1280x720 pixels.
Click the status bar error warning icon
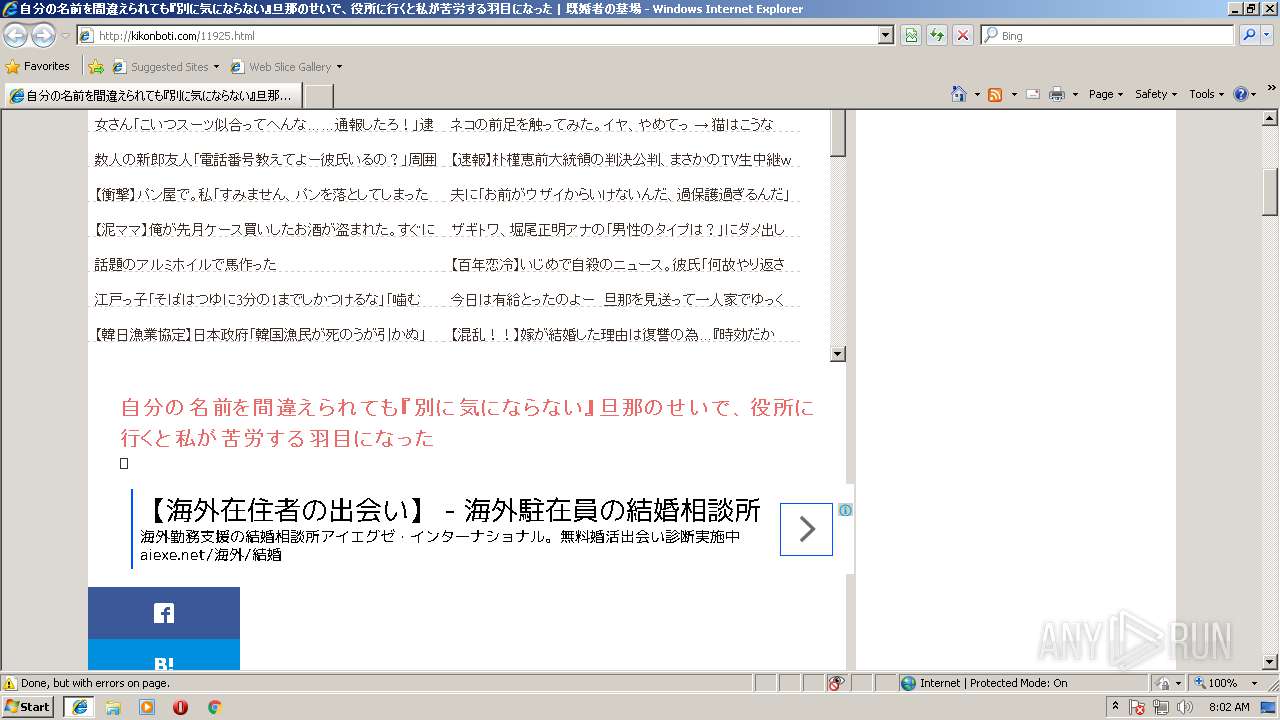tap(10, 683)
